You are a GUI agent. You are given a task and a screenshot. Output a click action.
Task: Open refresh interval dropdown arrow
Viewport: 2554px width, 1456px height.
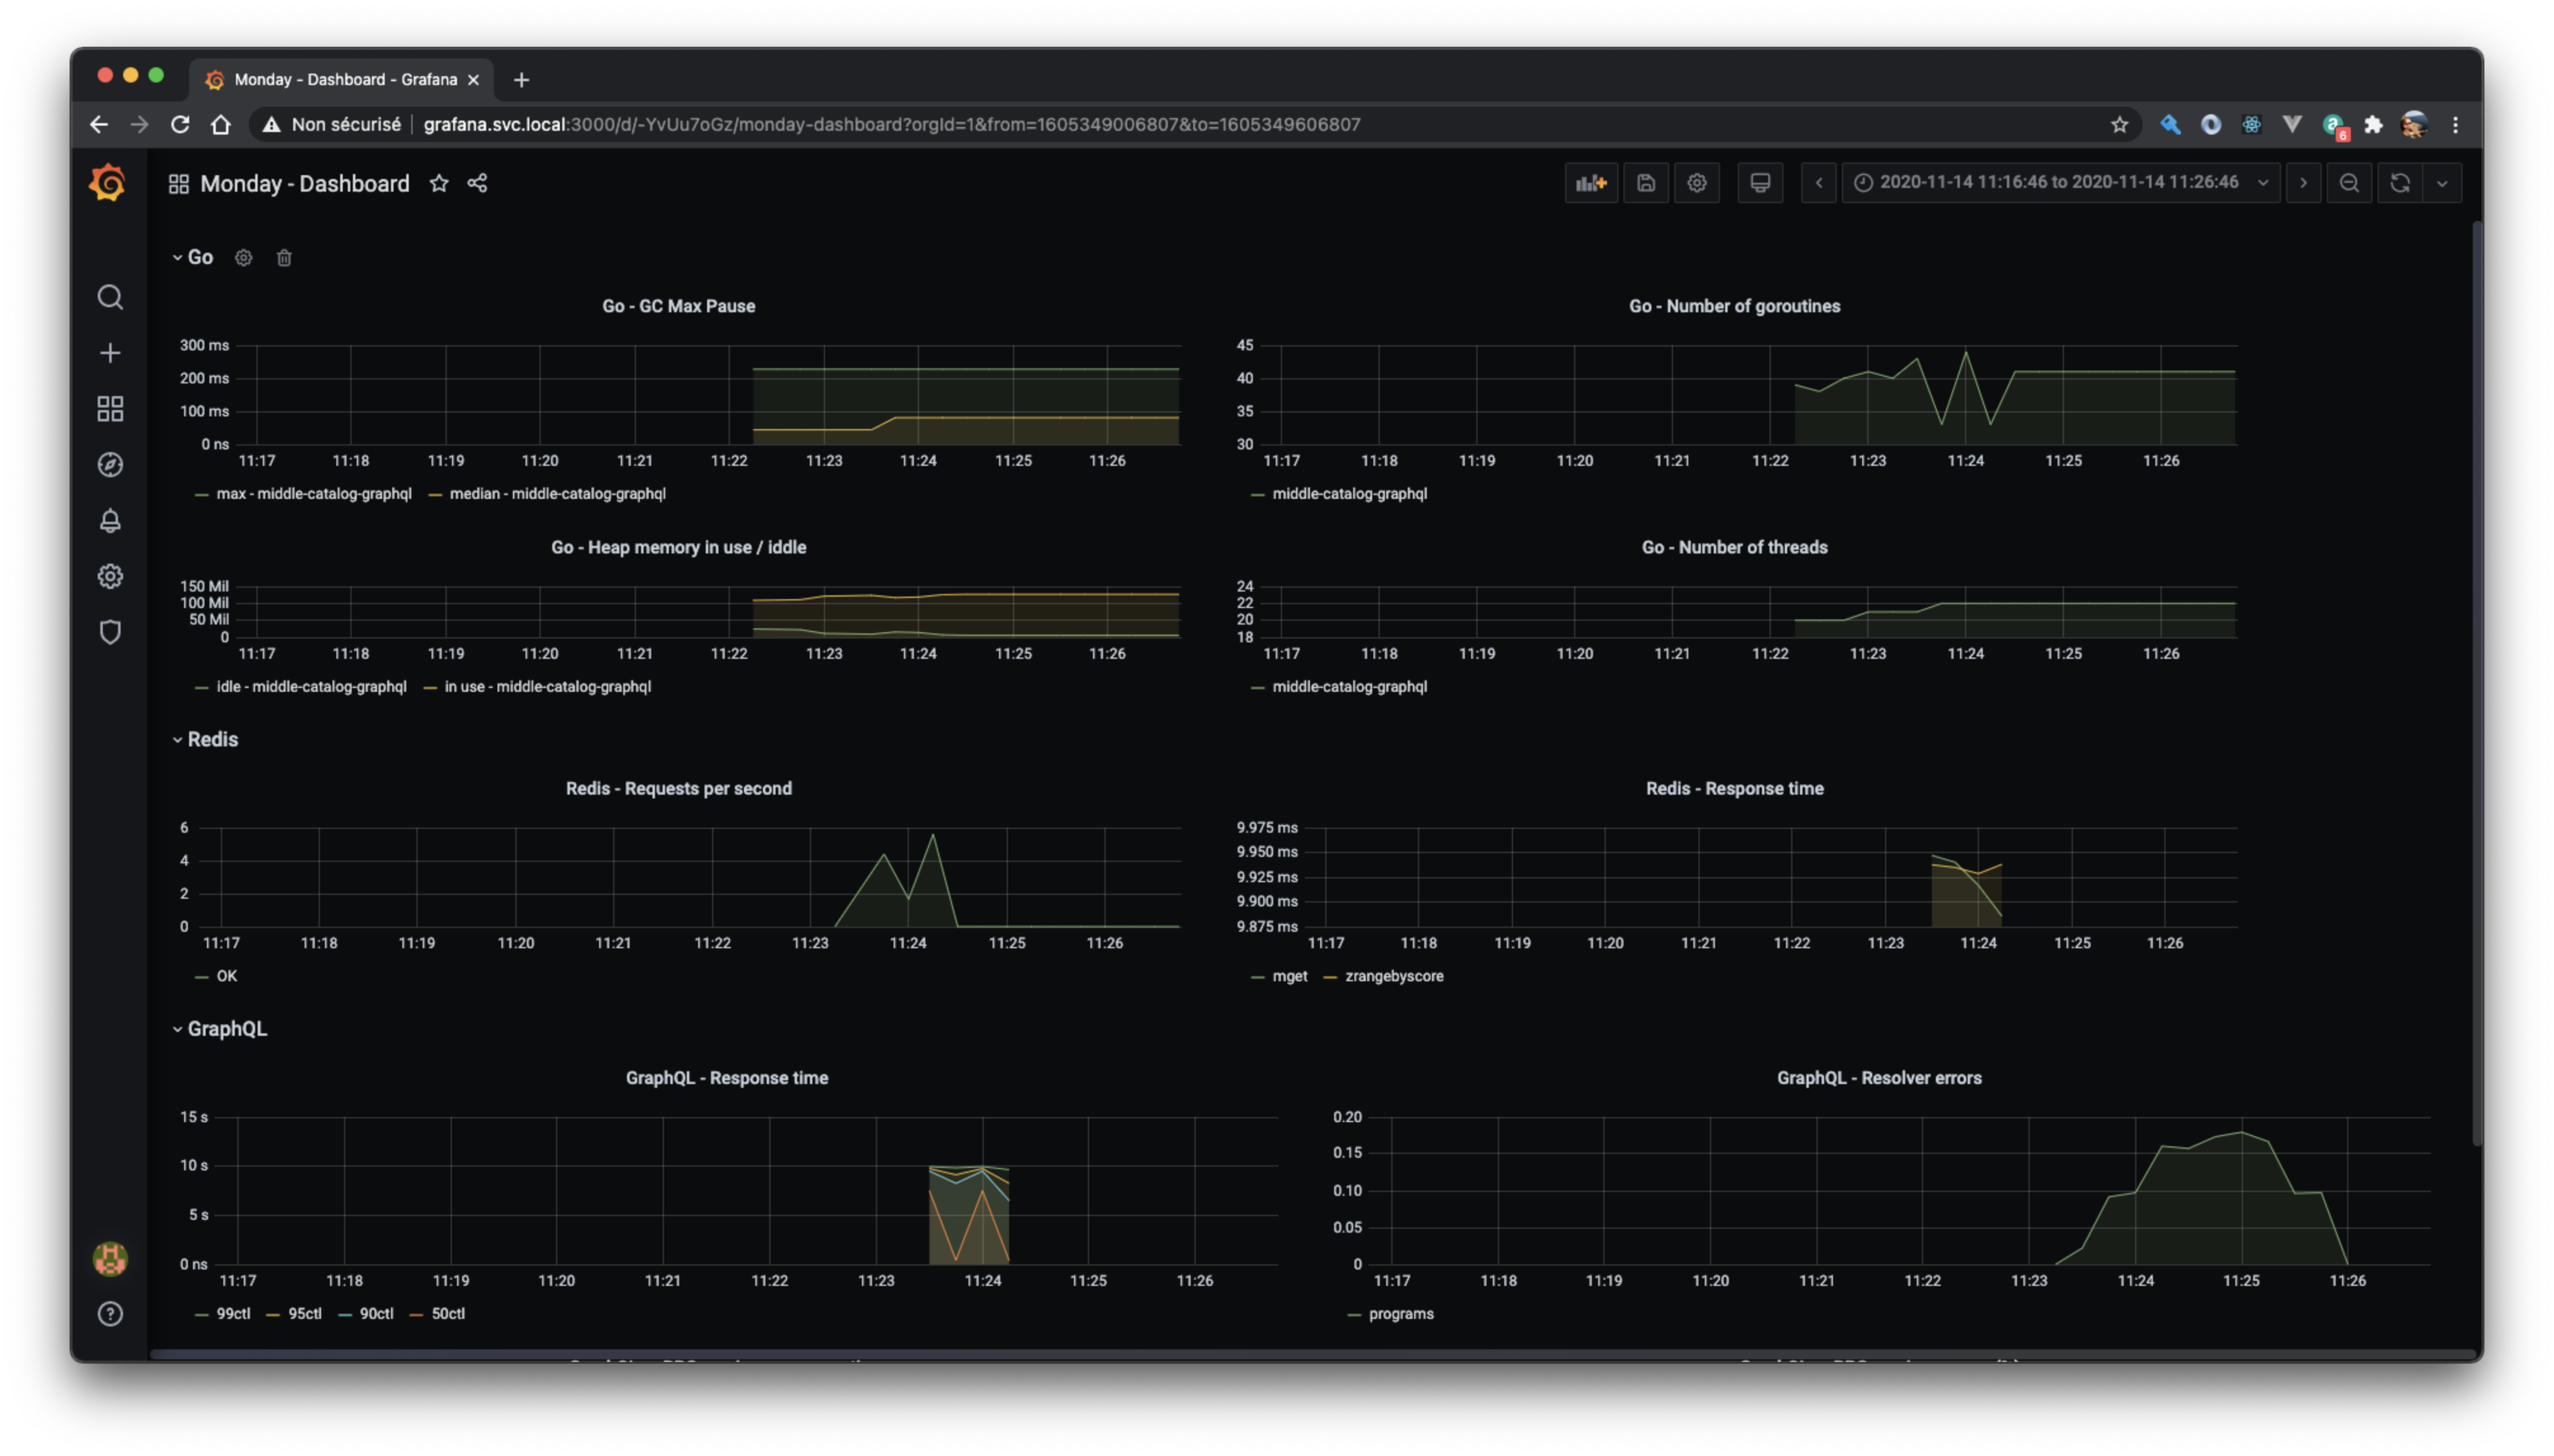click(2442, 183)
